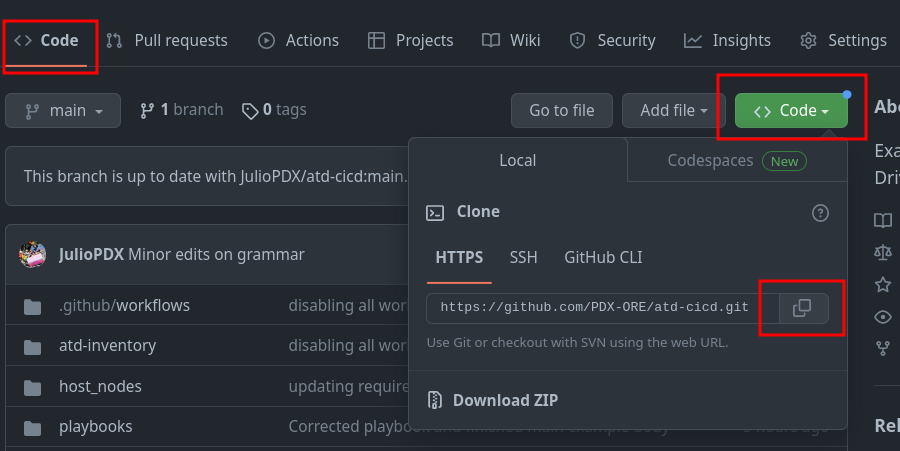
Task: Click the Download ZIP file icon
Action: point(435,400)
